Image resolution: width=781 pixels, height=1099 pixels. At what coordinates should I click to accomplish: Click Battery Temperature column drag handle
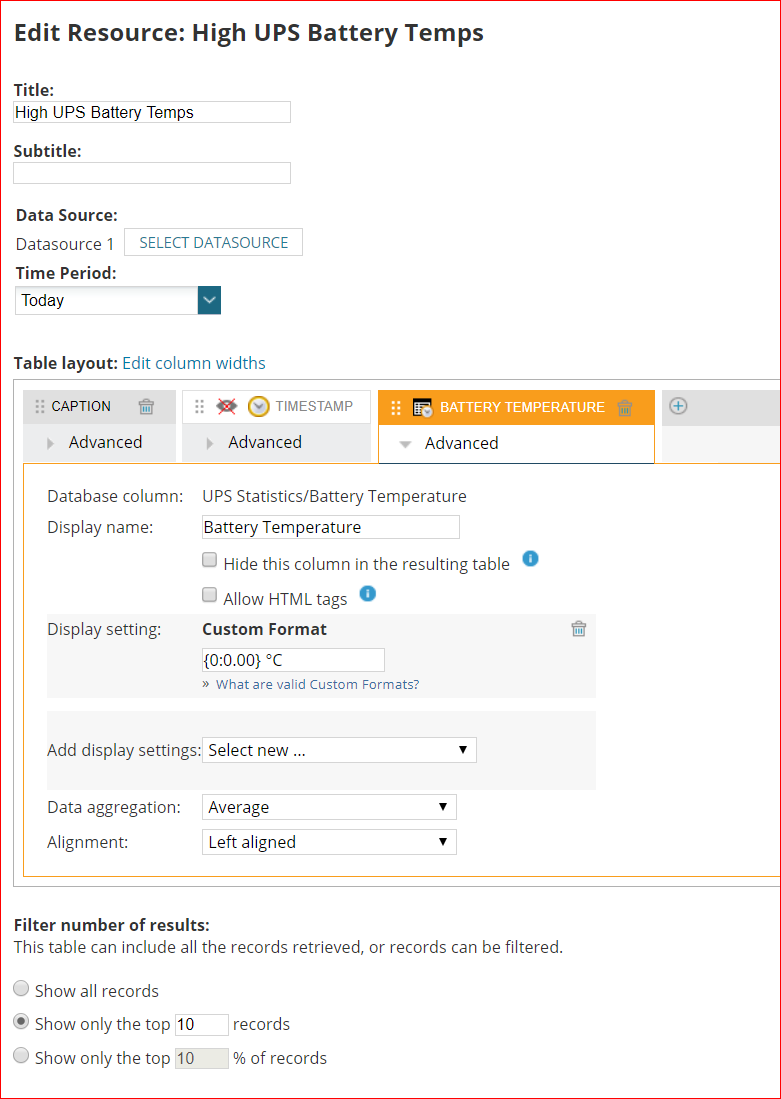(x=396, y=408)
